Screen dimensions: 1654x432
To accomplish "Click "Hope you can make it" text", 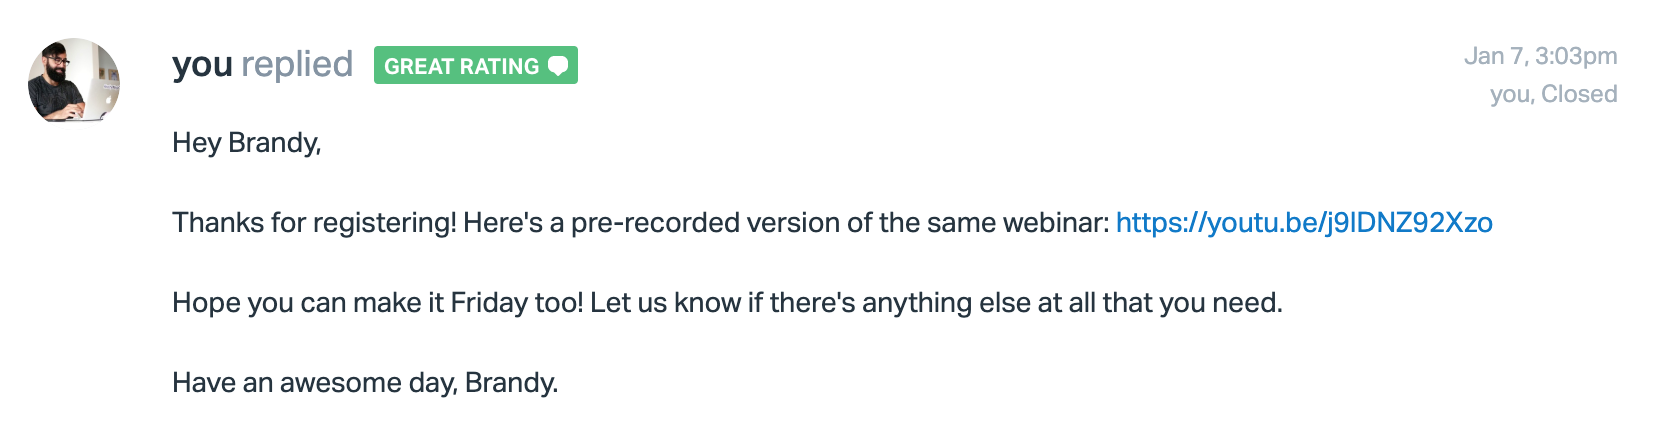I will [x=308, y=302].
